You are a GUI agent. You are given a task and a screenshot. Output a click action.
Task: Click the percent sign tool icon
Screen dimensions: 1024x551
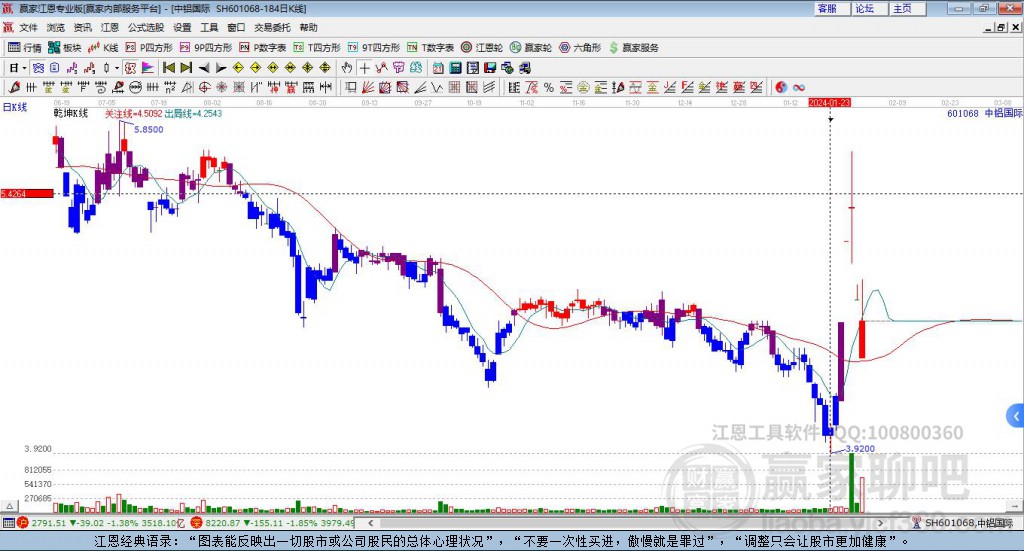(549, 87)
